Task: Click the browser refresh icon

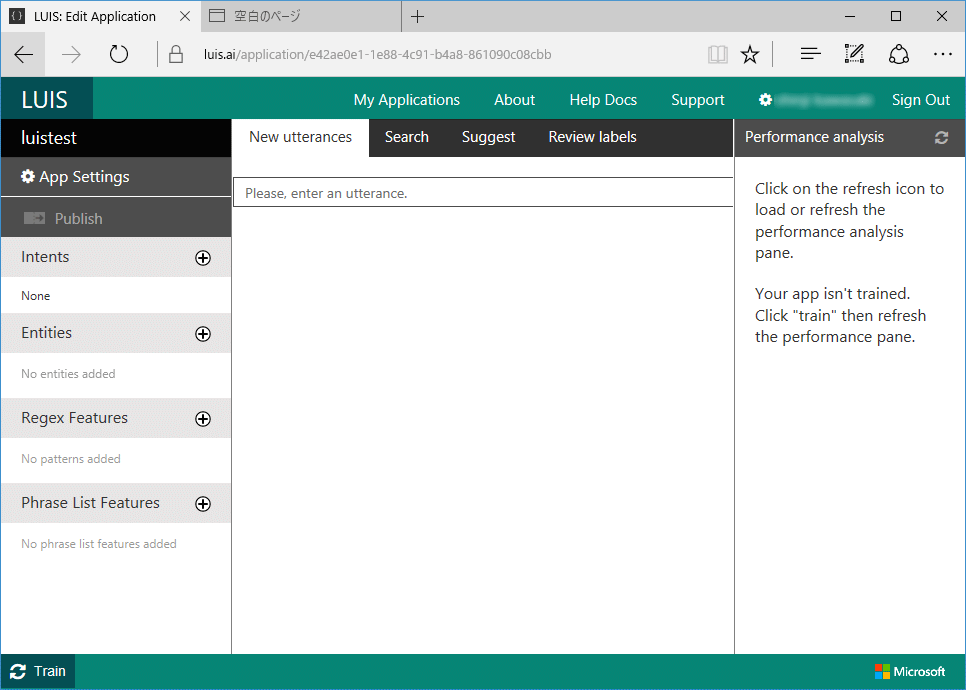Action: pyautogui.click(x=119, y=54)
